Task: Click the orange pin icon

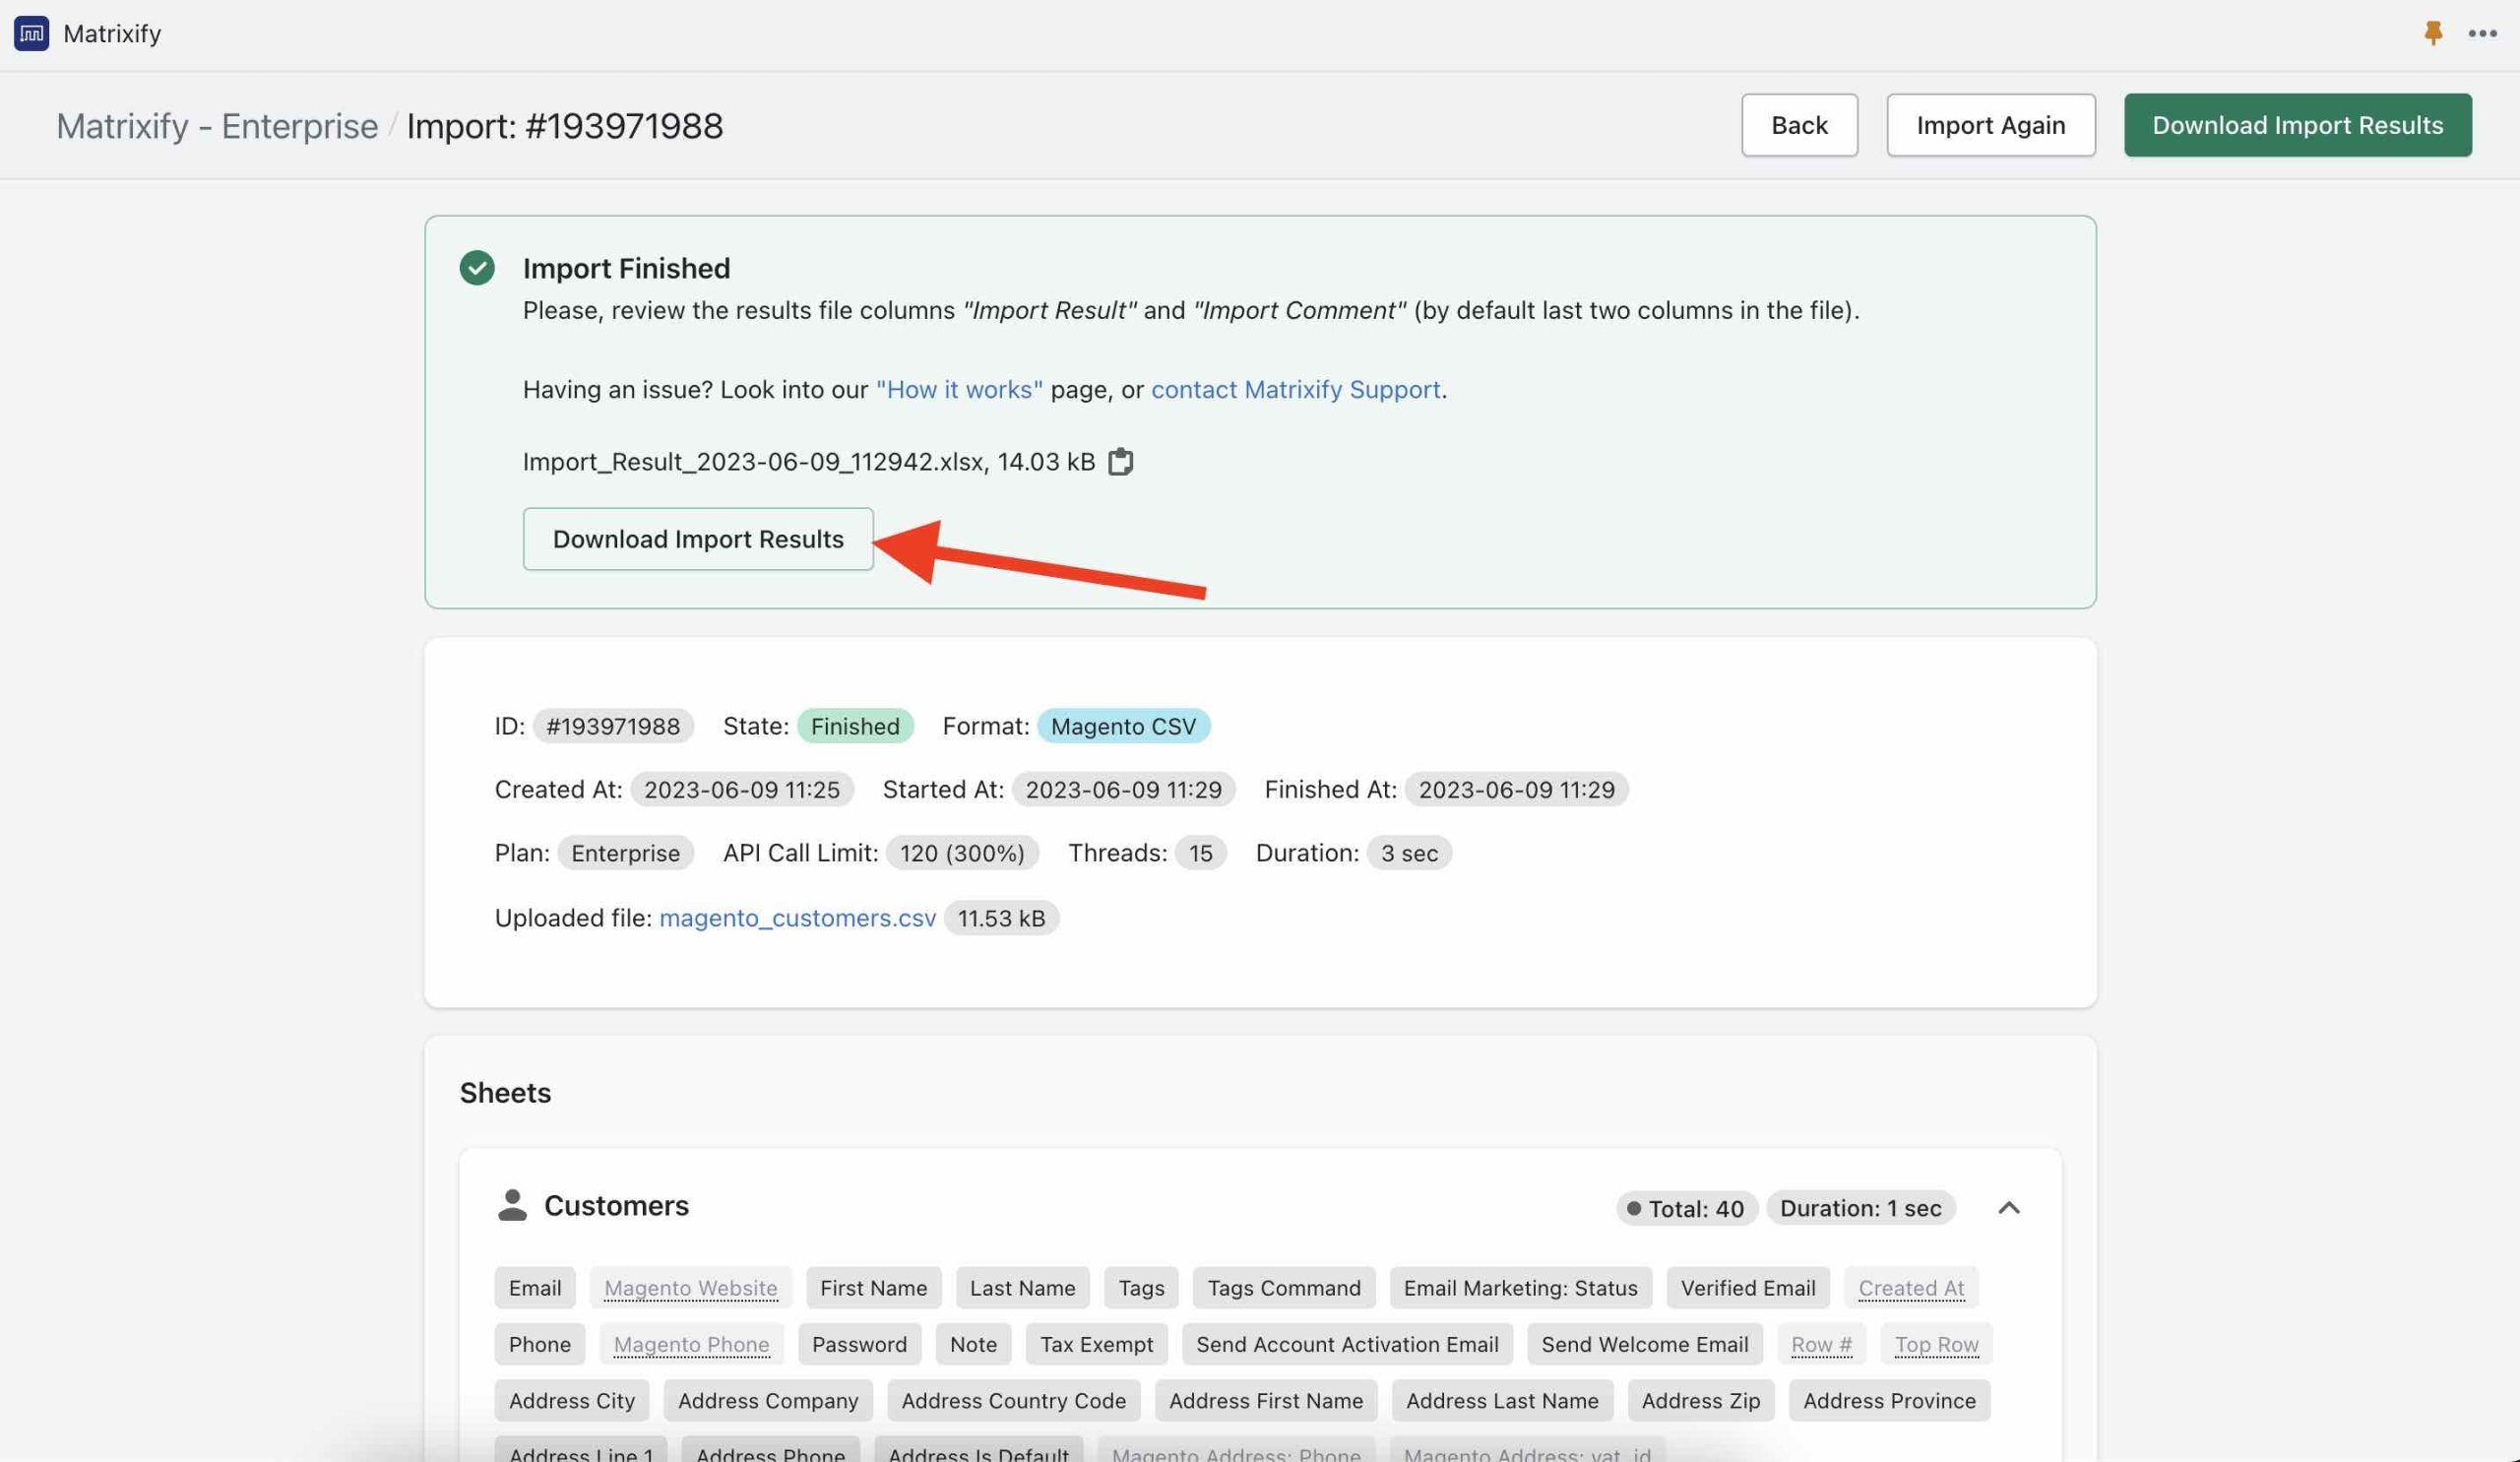Action: [x=2433, y=33]
